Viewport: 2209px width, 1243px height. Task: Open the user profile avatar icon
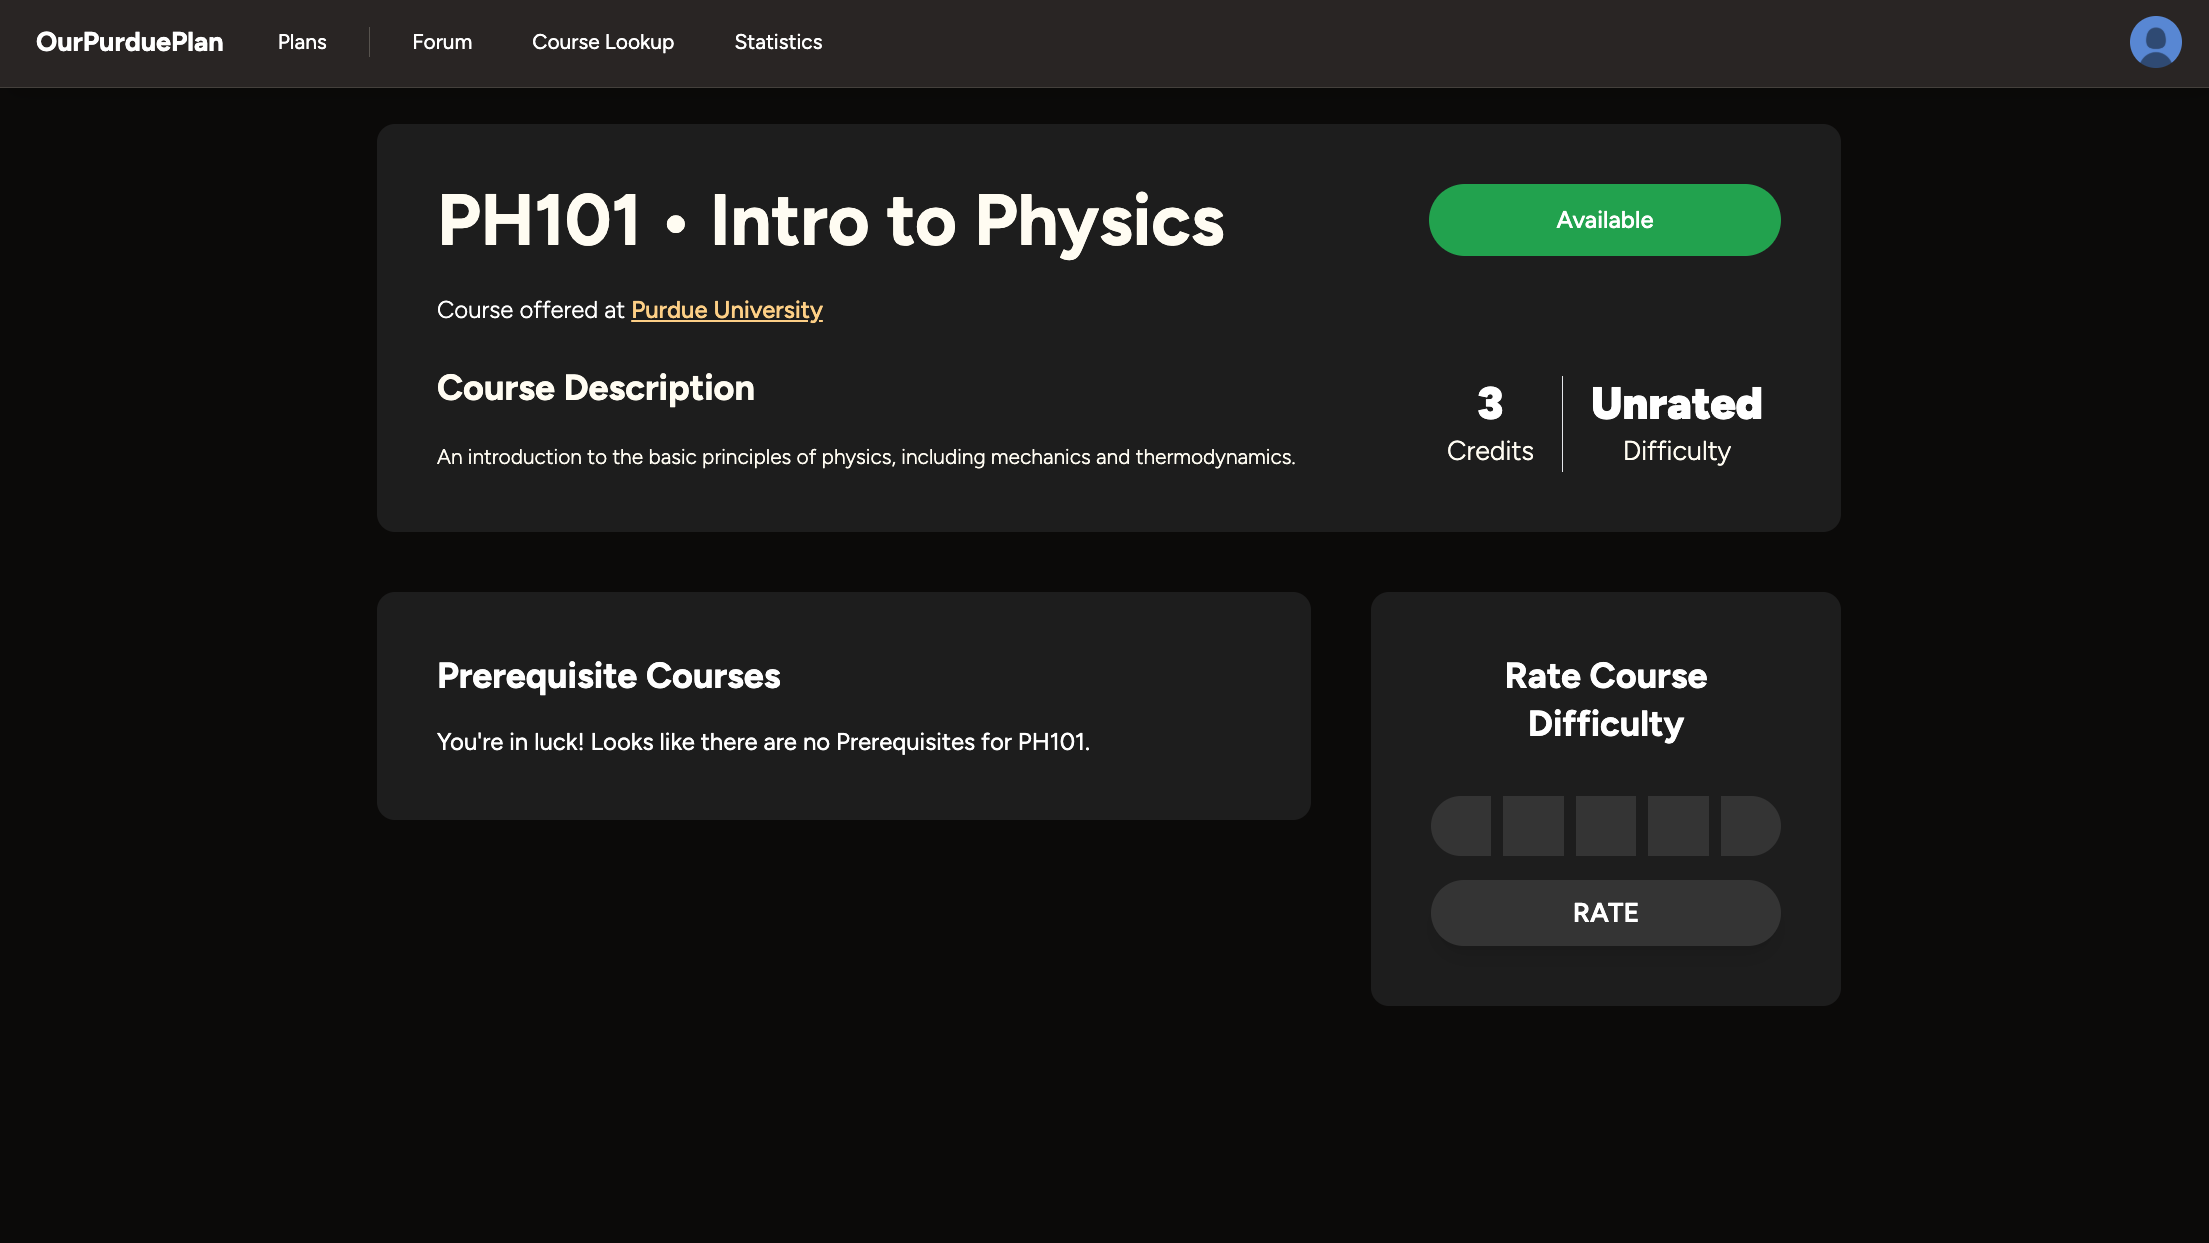[2155, 42]
